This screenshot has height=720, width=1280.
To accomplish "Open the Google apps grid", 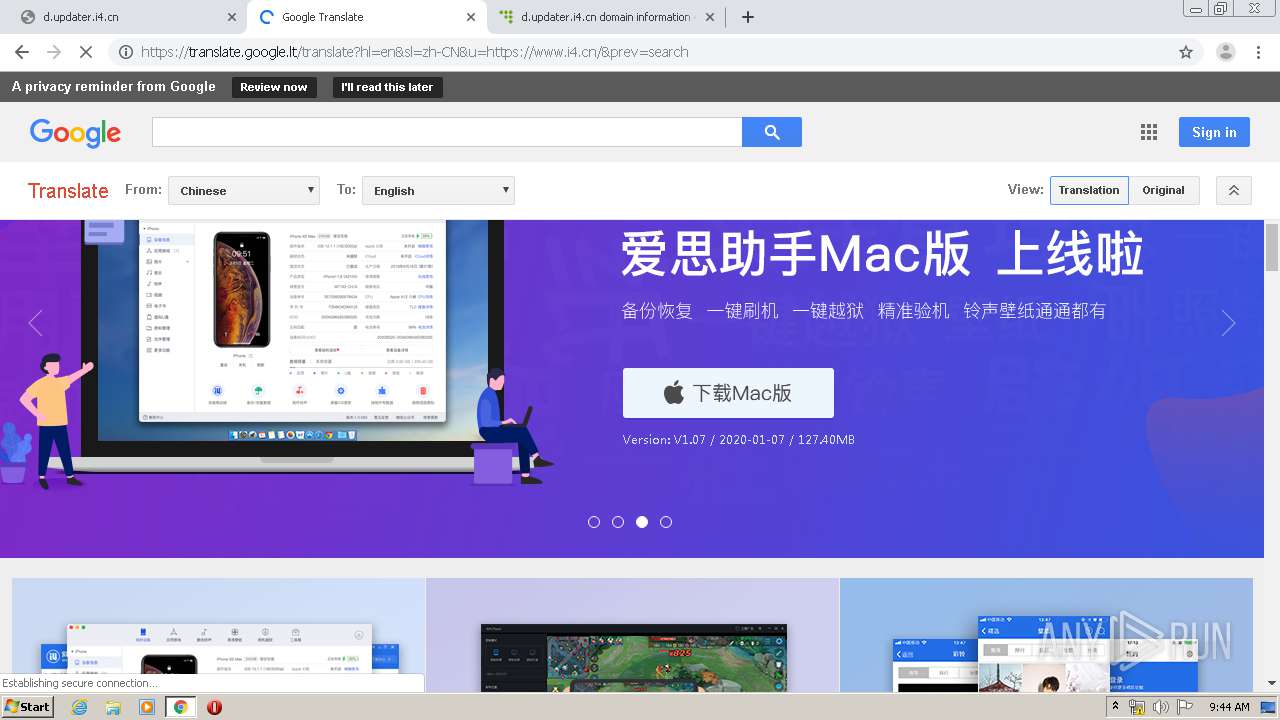I will 1149,132.
